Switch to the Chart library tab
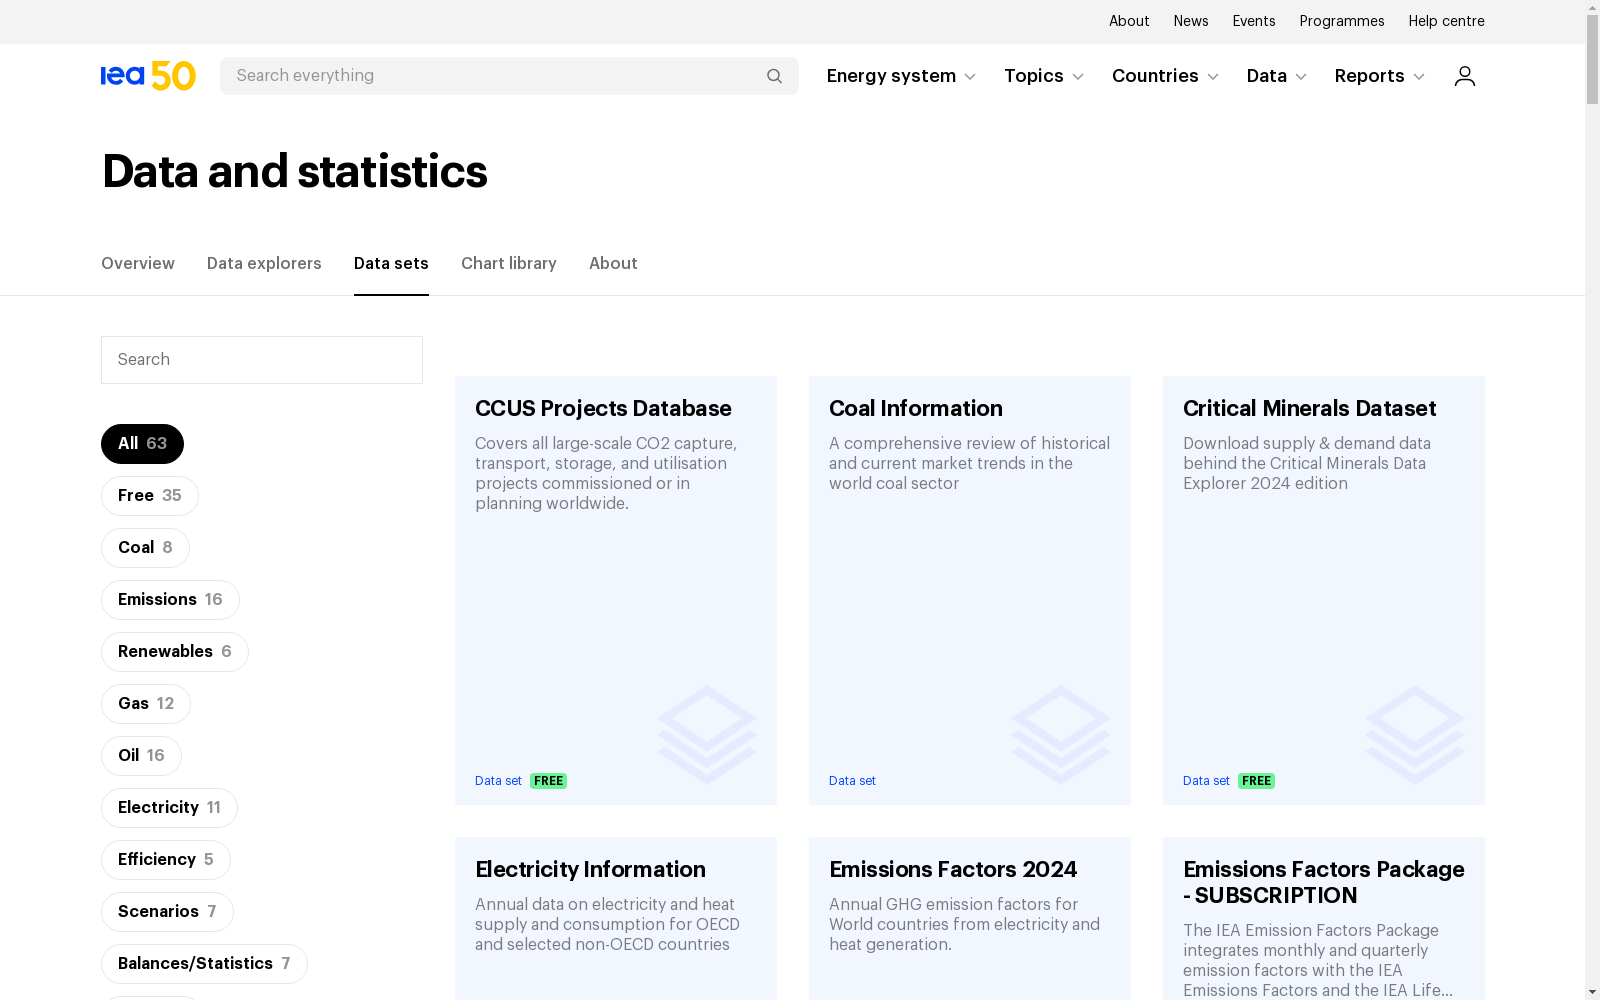This screenshot has width=1600, height=1000. coord(508,264)
